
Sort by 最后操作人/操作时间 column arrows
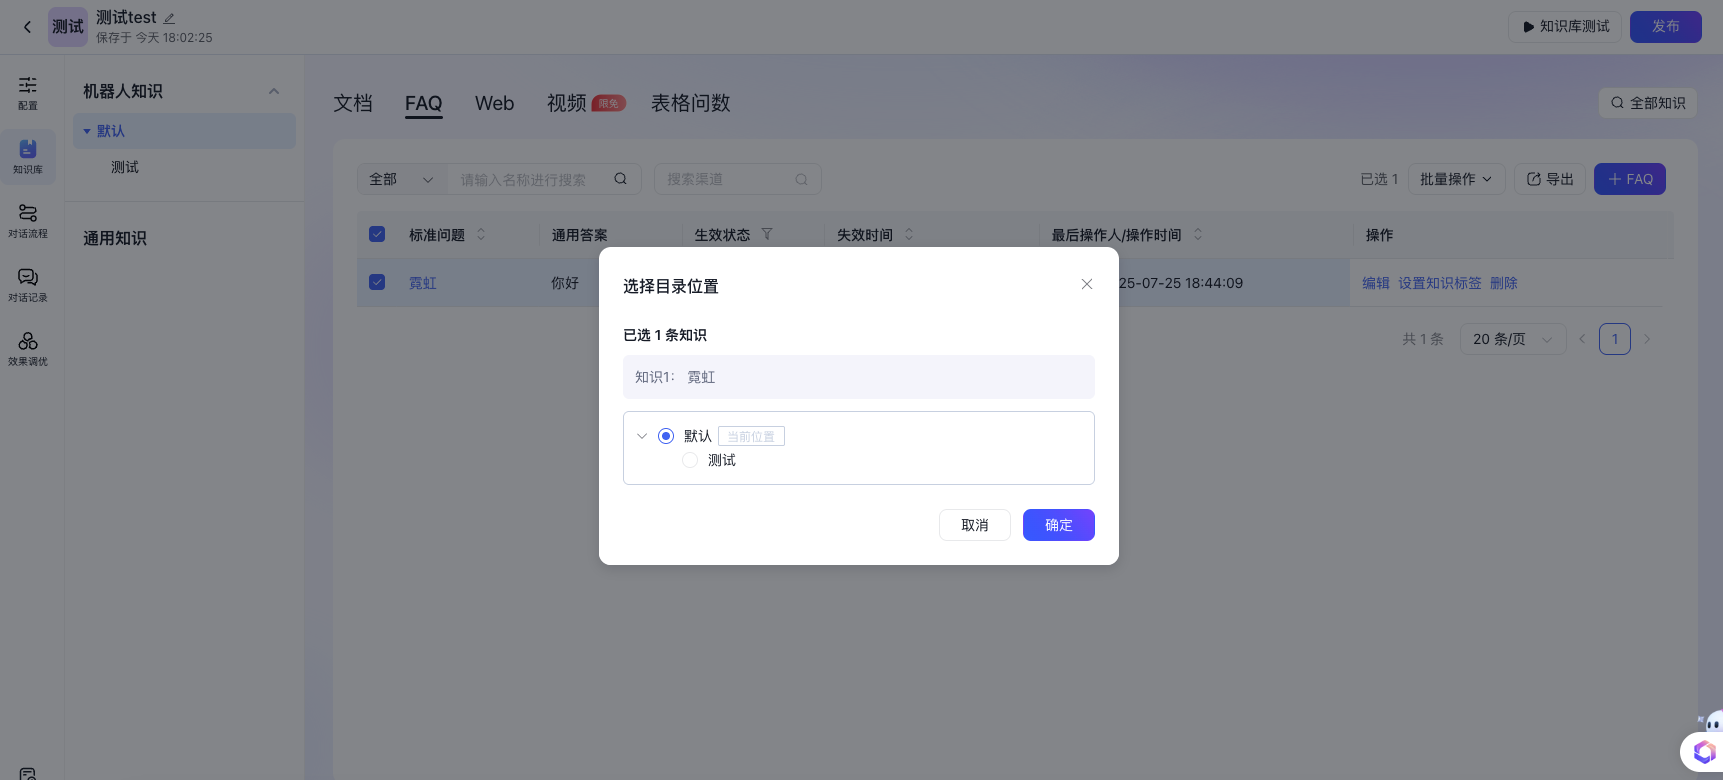tap(1198, 234)
